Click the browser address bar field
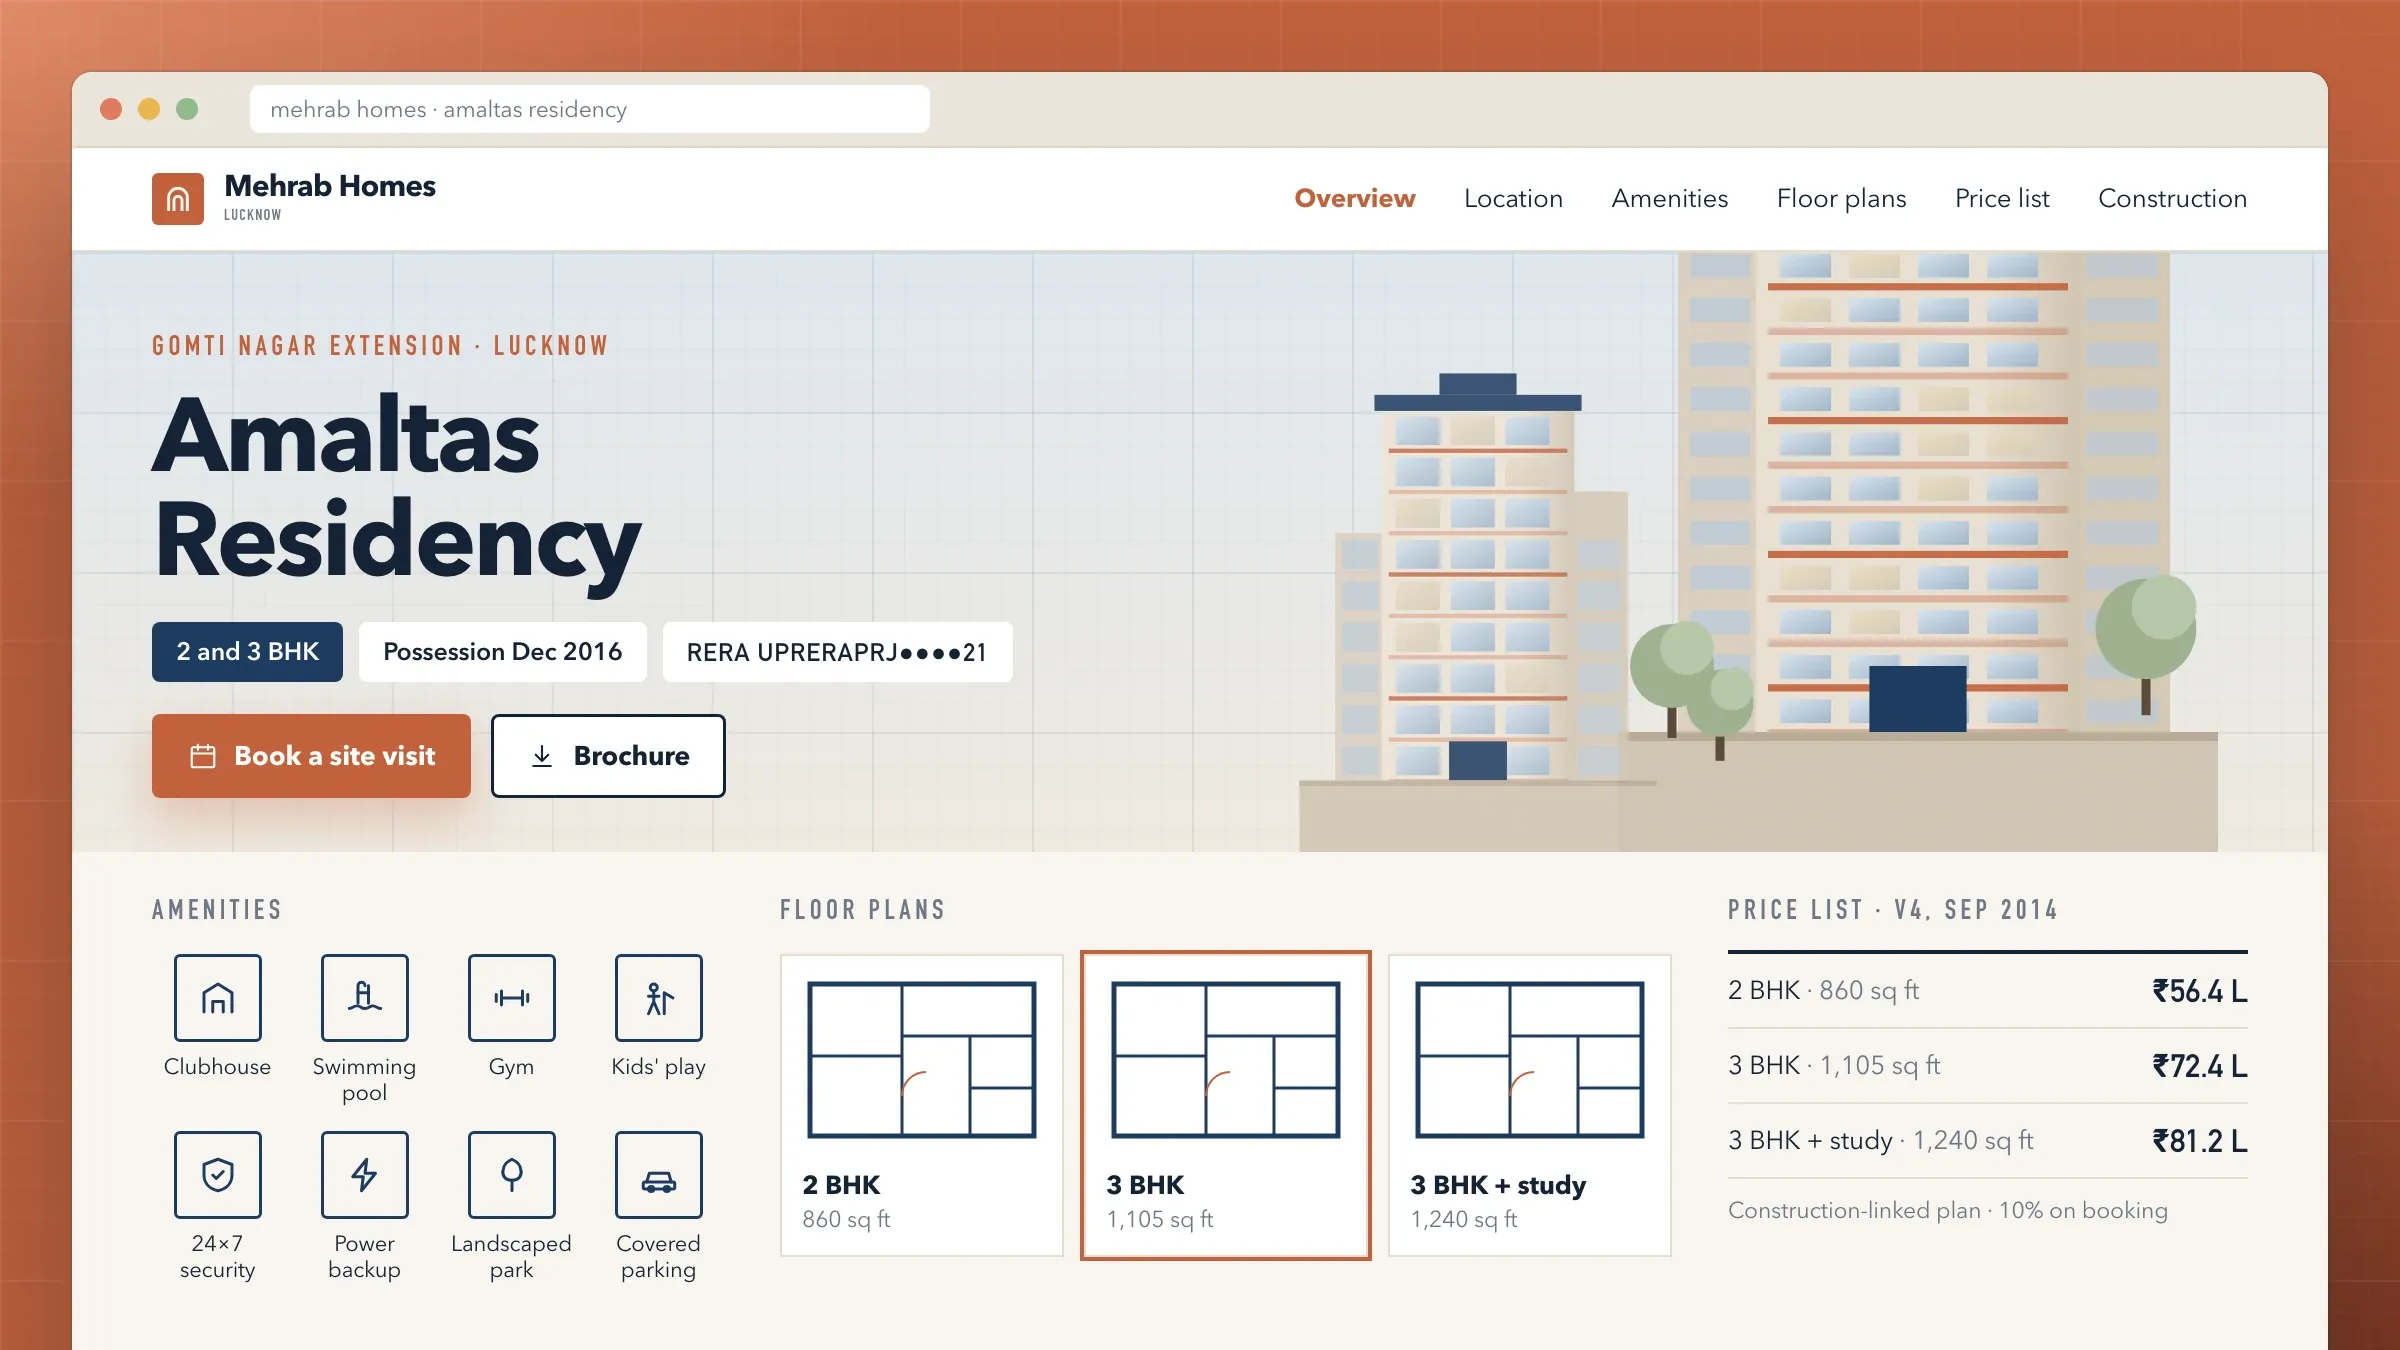Viewport: 2400px width, 1350px height. (590, 109)
